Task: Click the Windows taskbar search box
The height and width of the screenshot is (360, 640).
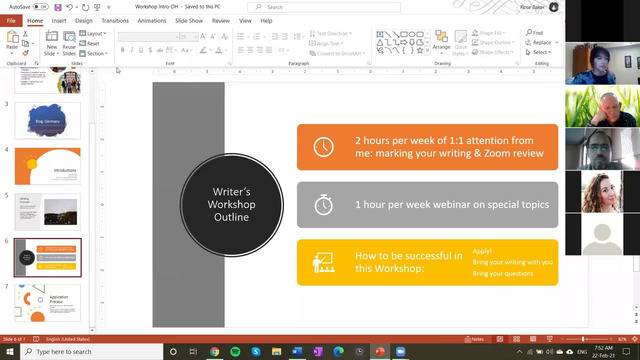Action: pos(91,351)
